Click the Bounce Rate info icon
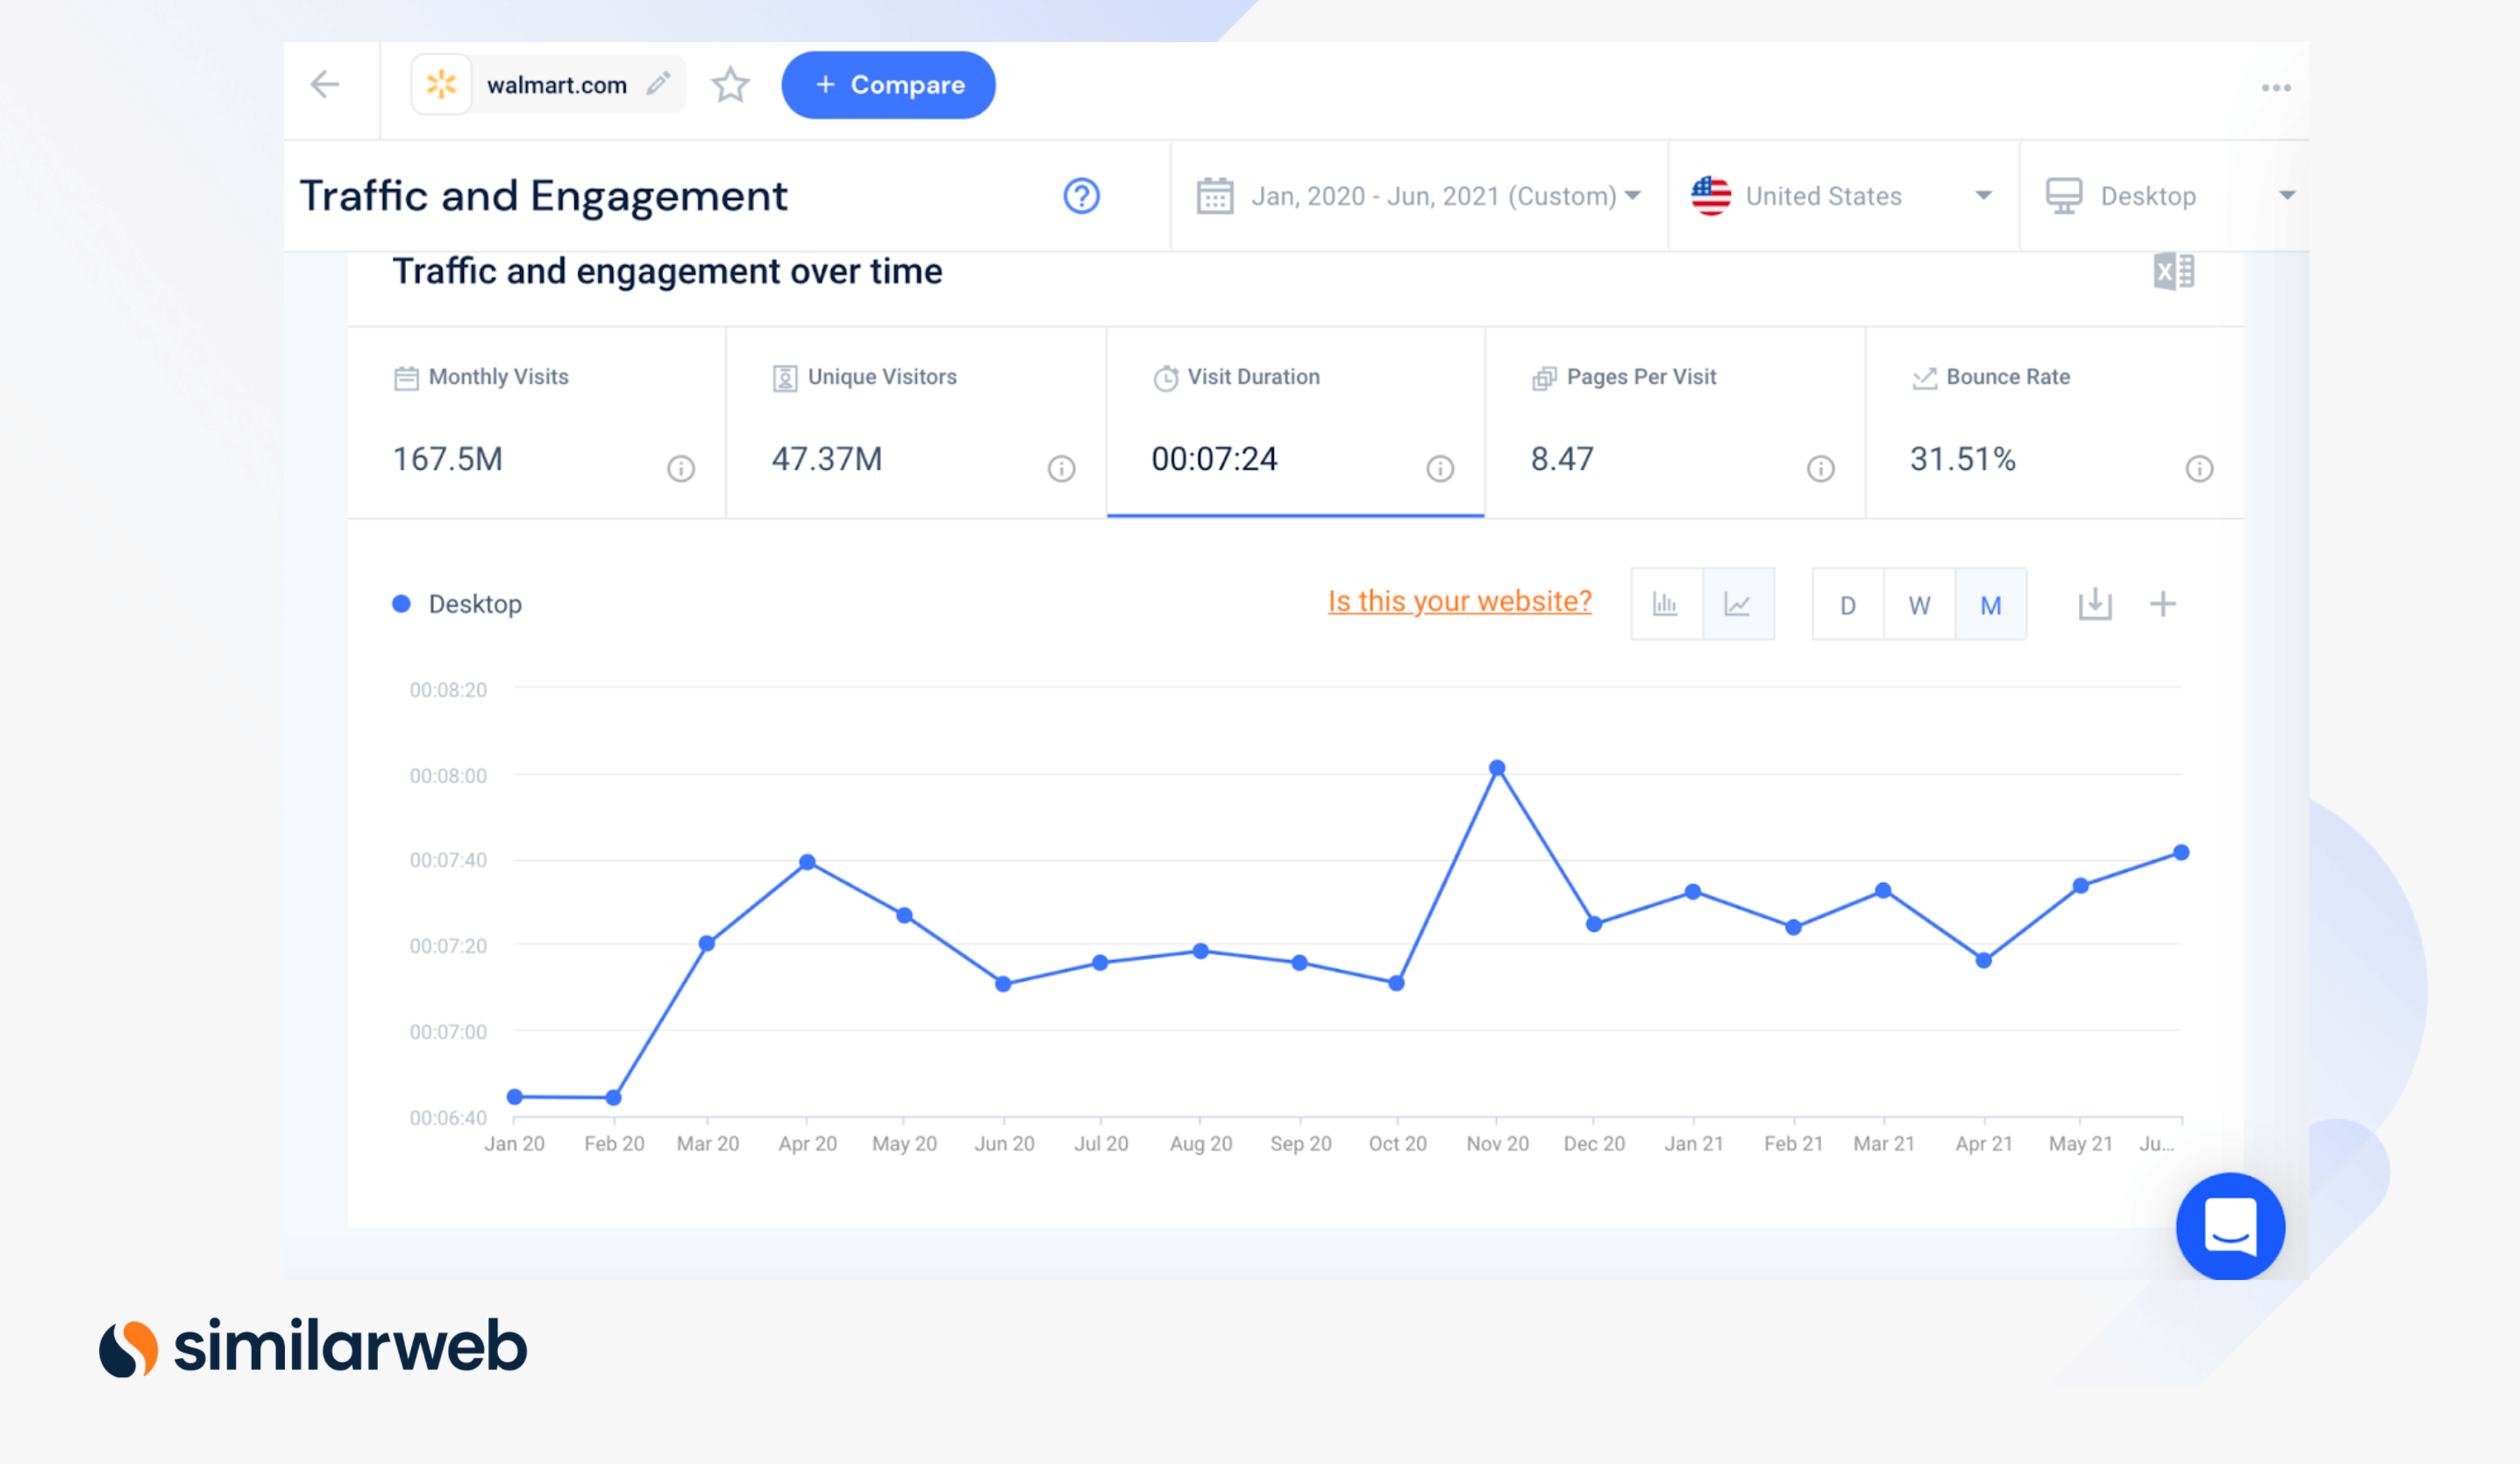Screen dimensions: 2520x1464 2199,469
